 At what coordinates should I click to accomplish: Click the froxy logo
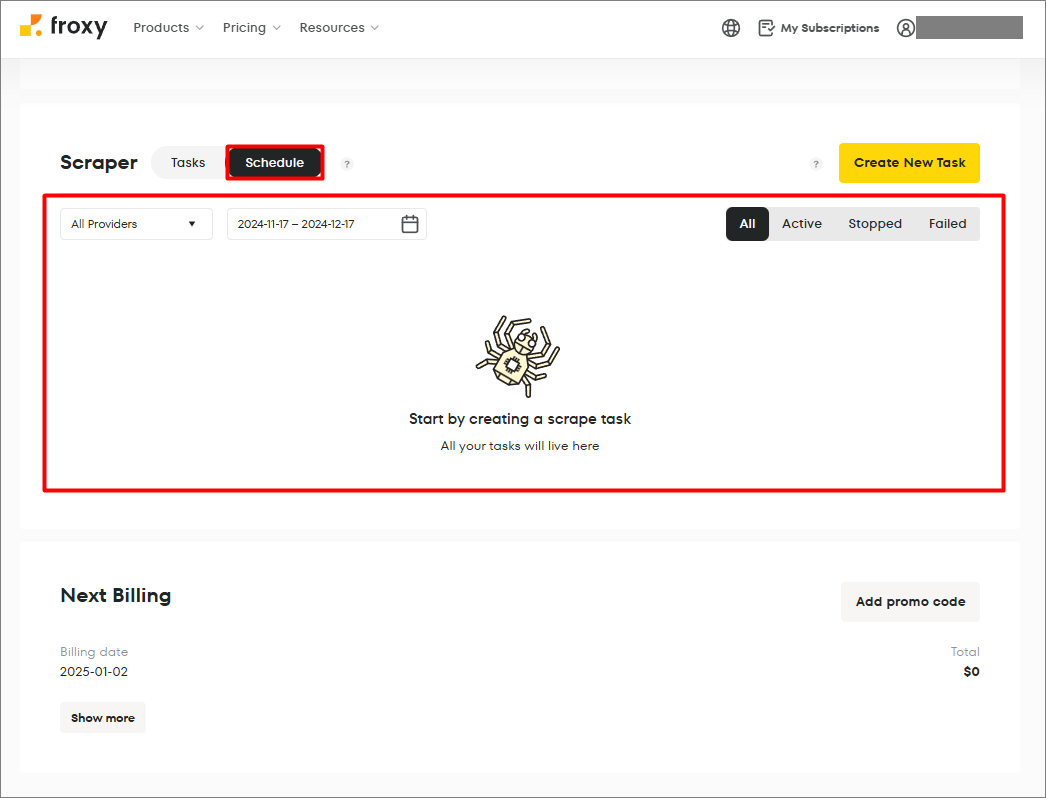pos(63,27)
